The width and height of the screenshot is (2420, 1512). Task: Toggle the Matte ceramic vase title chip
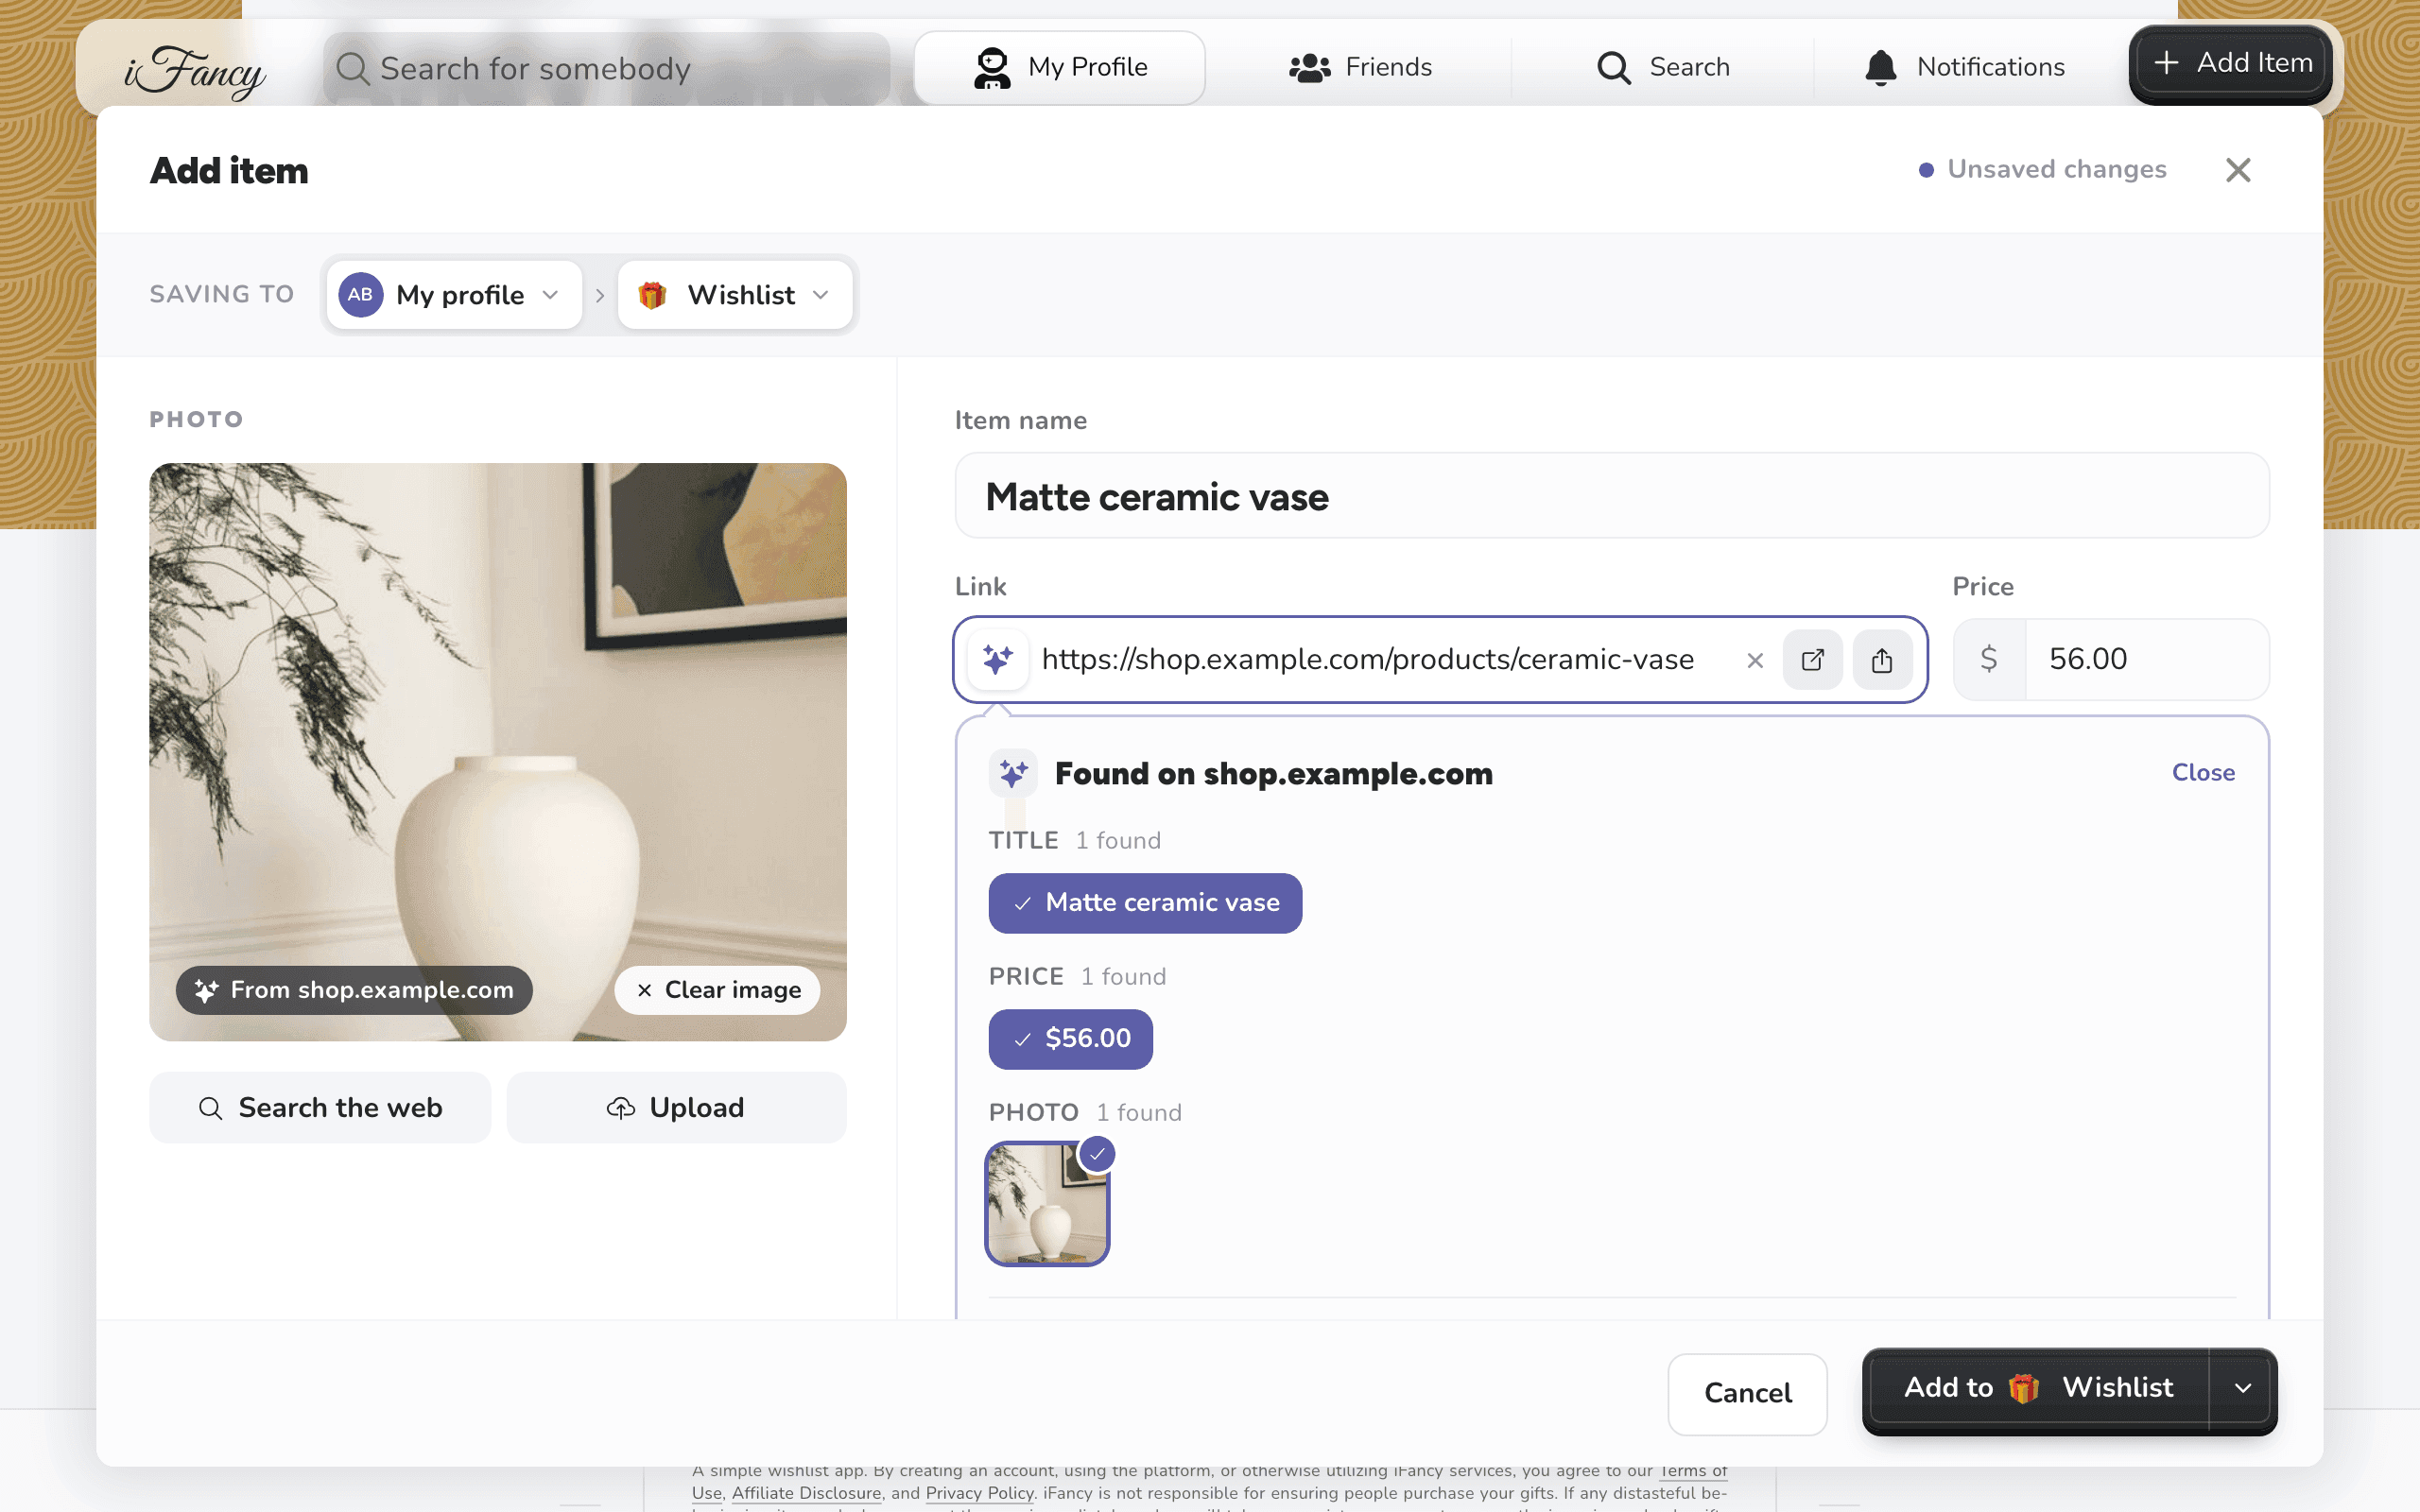(1145, 903)
